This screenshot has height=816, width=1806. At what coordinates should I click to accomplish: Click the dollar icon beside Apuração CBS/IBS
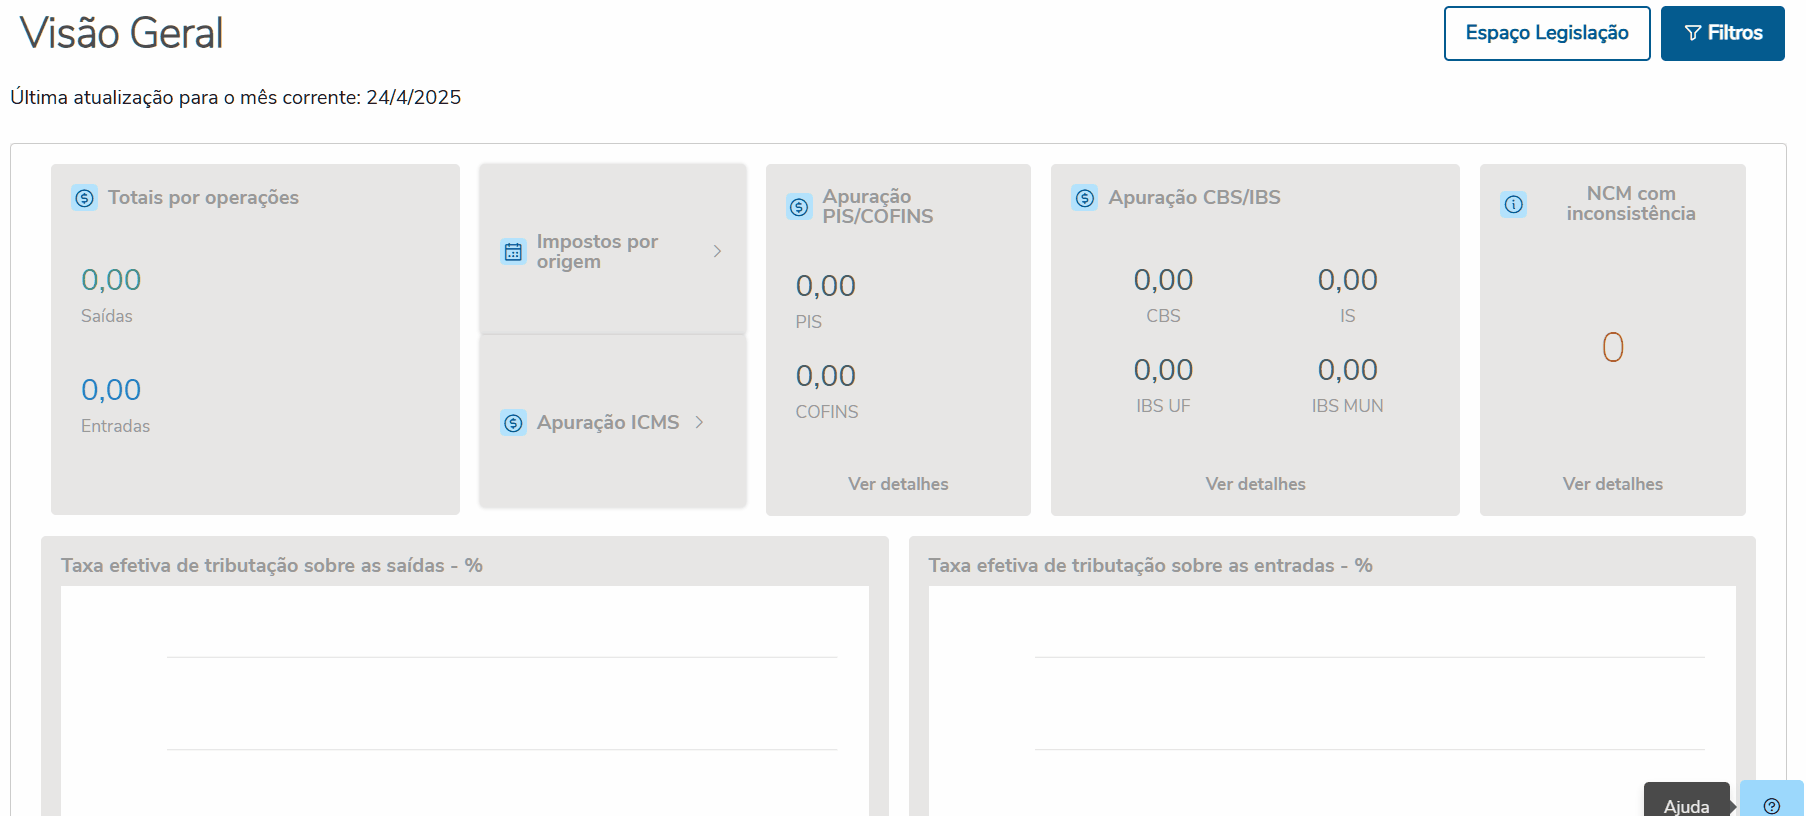point(1085,198)
